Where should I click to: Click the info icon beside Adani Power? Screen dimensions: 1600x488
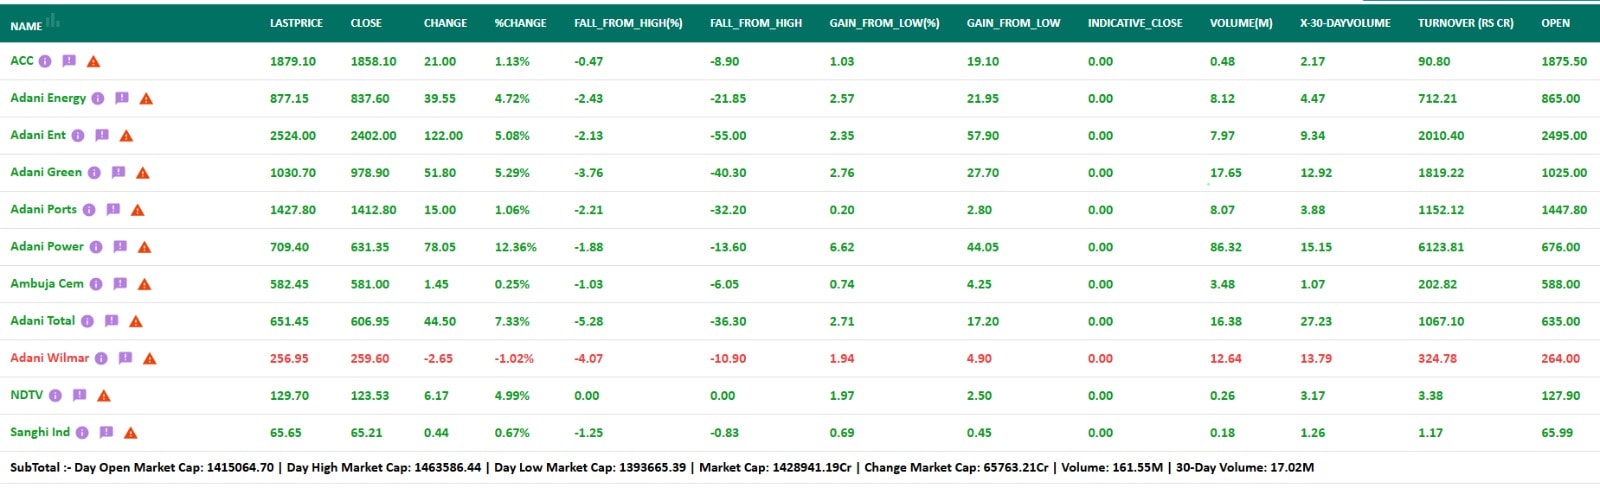coord(96,247)
